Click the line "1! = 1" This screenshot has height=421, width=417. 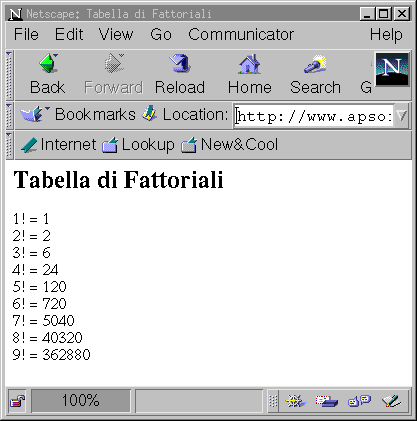31,219
